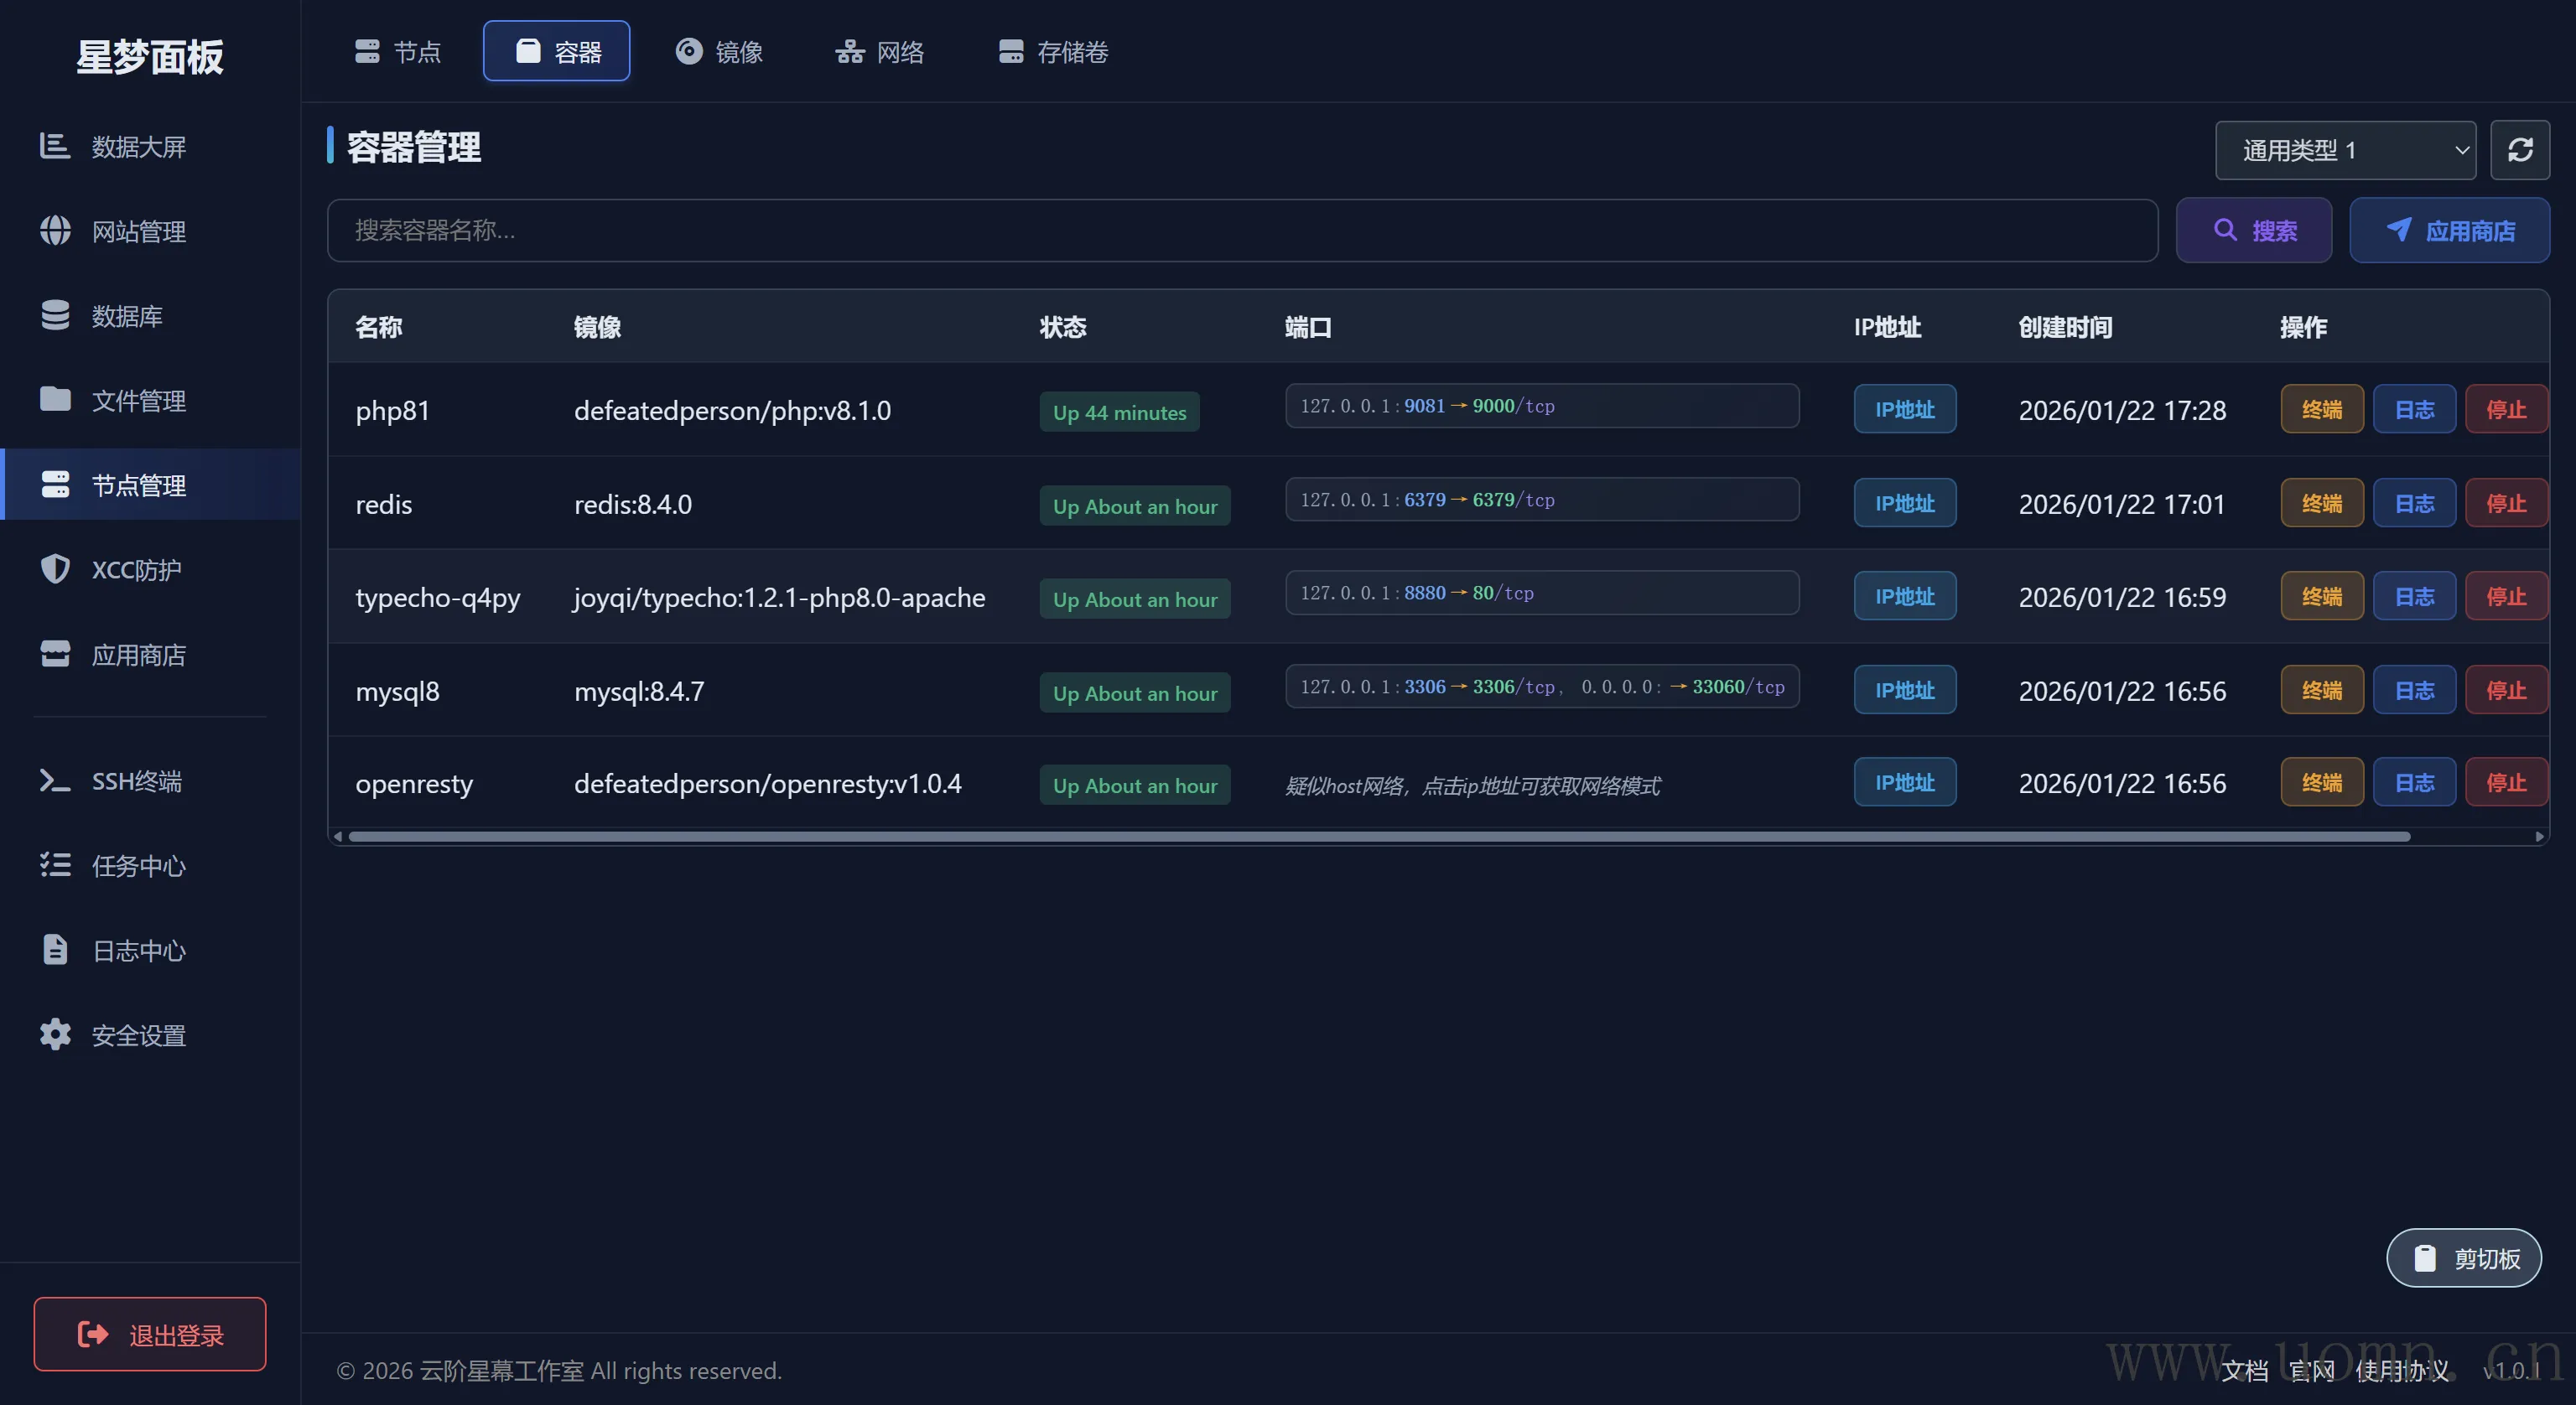Screen dimensions: 2576x1405
Task: Stop the php81 container
Action: pos(2505,409)
